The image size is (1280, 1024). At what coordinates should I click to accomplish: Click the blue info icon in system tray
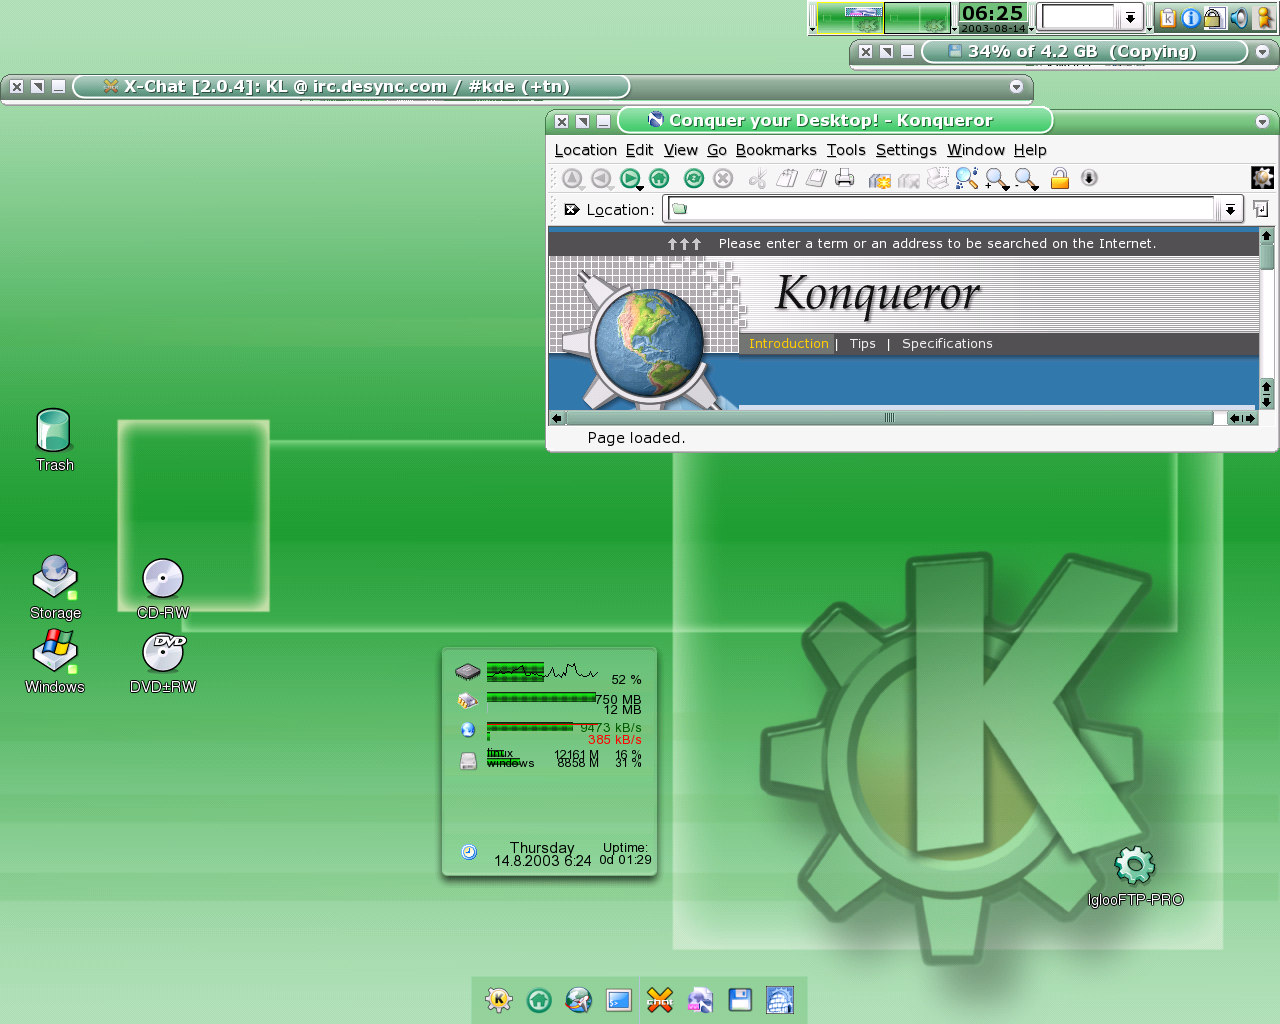1191,17
